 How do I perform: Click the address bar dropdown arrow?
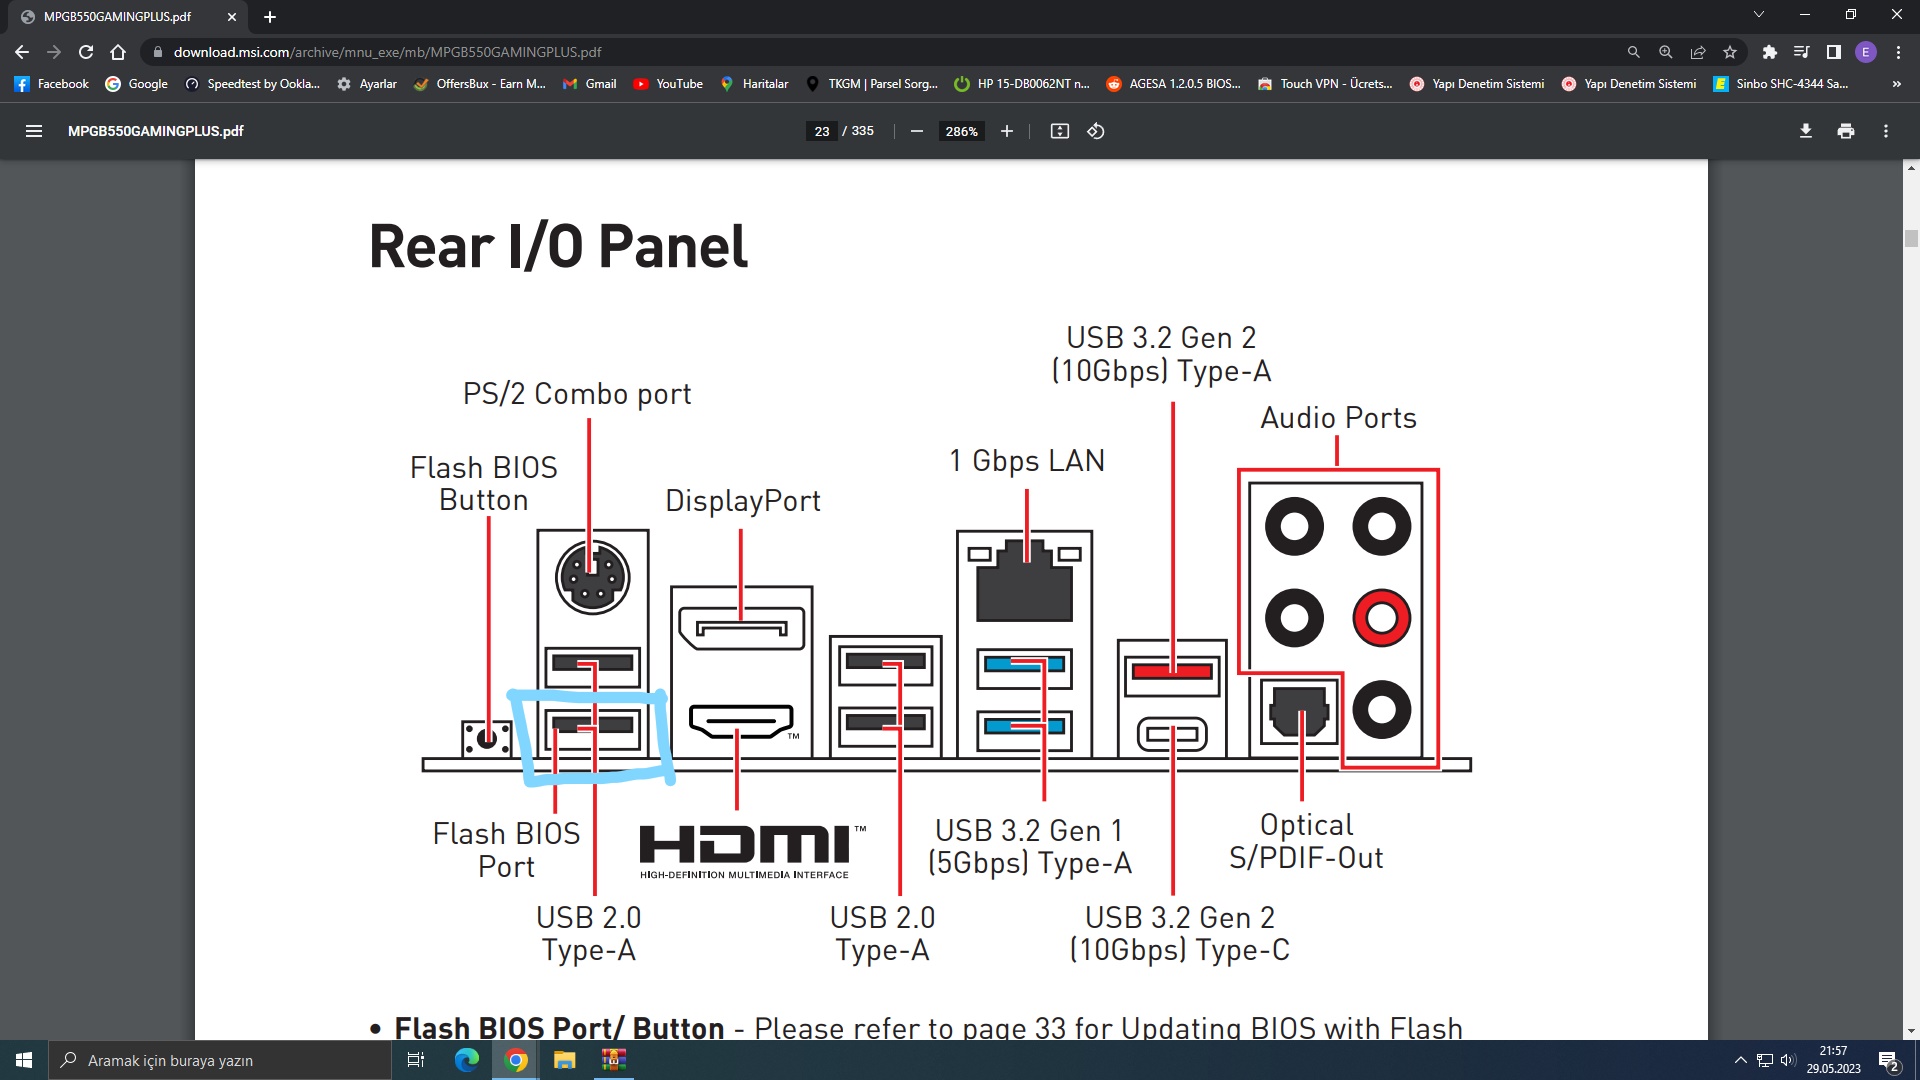(x=1758, y=15)
